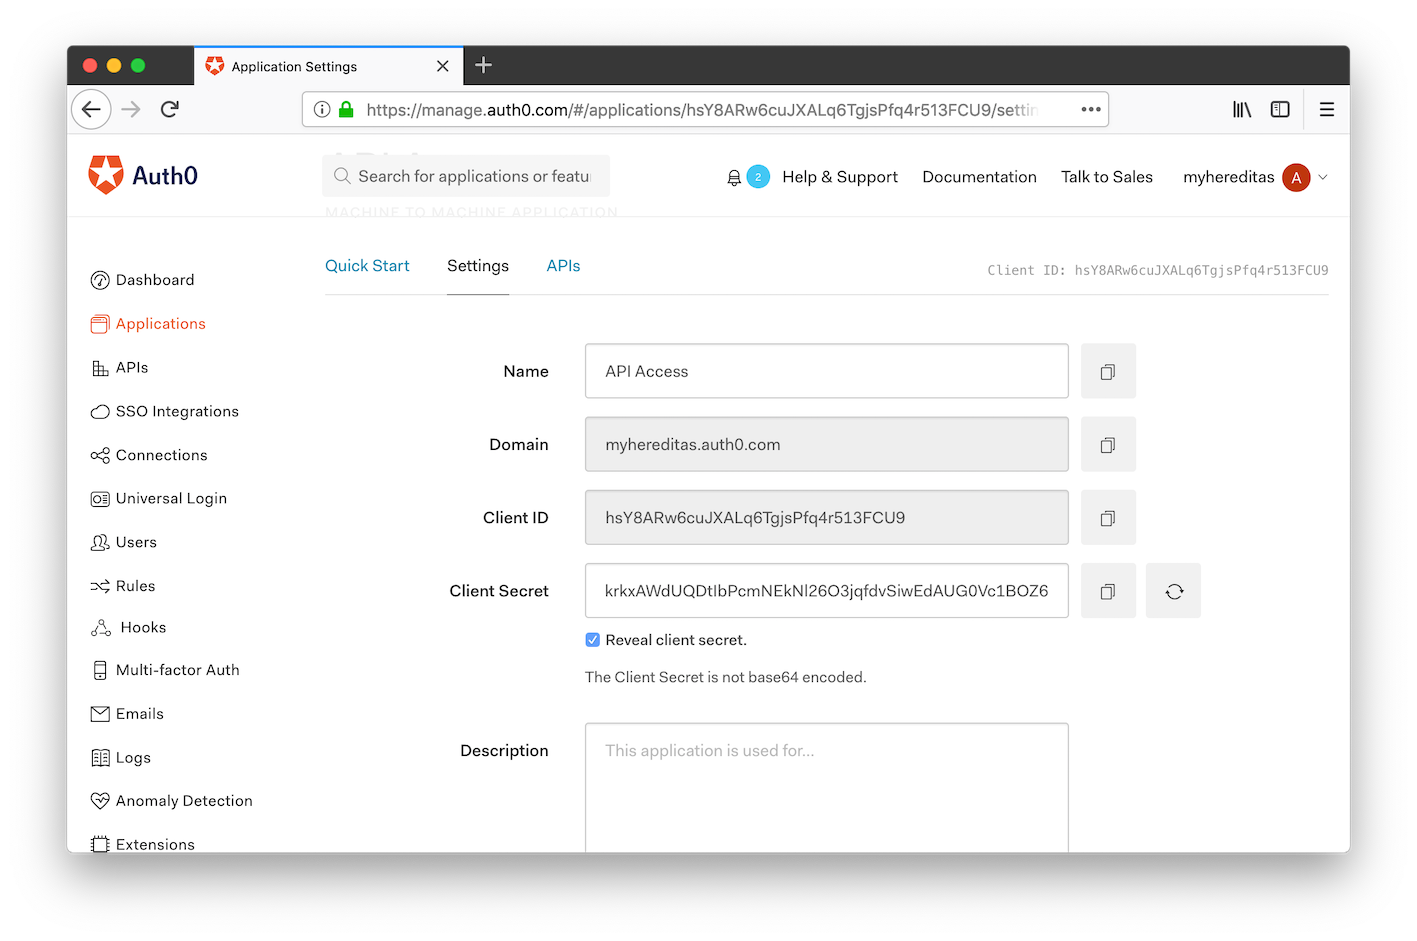Viewport: 1417px width, 941px height.
Task: Open Extensions in sidebar
Action: [155, 844]
